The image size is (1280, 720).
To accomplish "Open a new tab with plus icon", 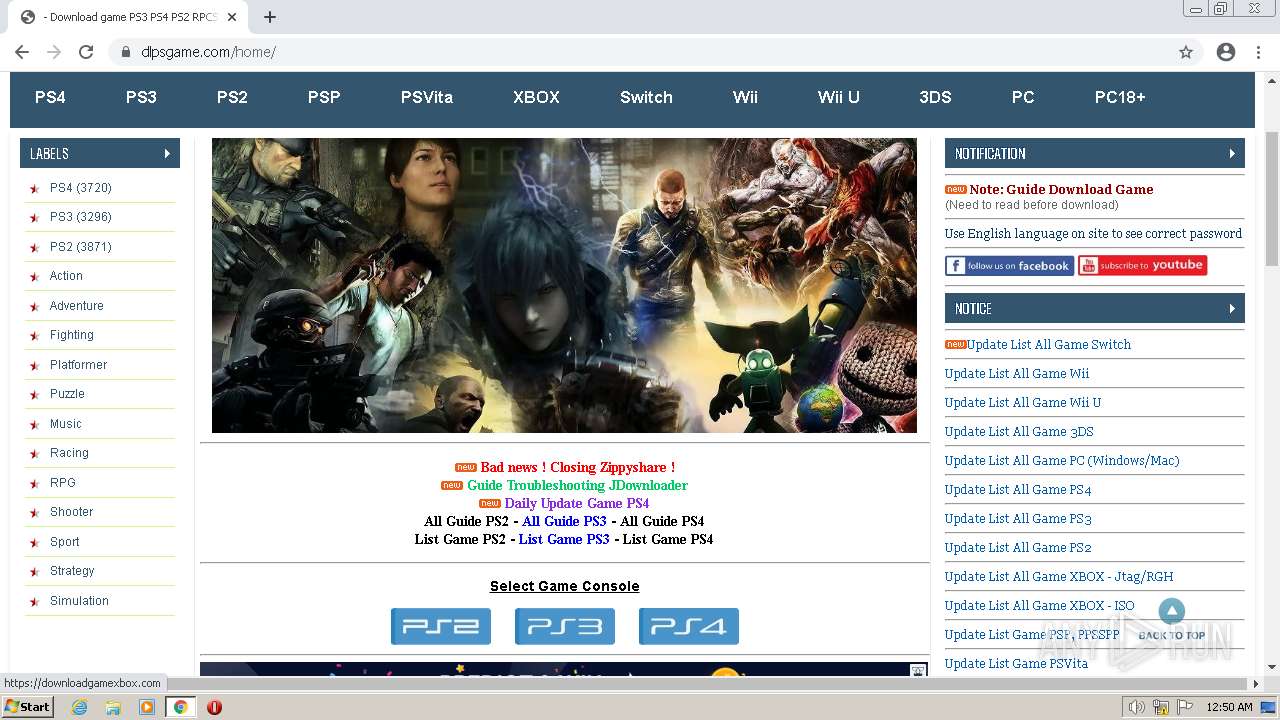I will point(270,17).
